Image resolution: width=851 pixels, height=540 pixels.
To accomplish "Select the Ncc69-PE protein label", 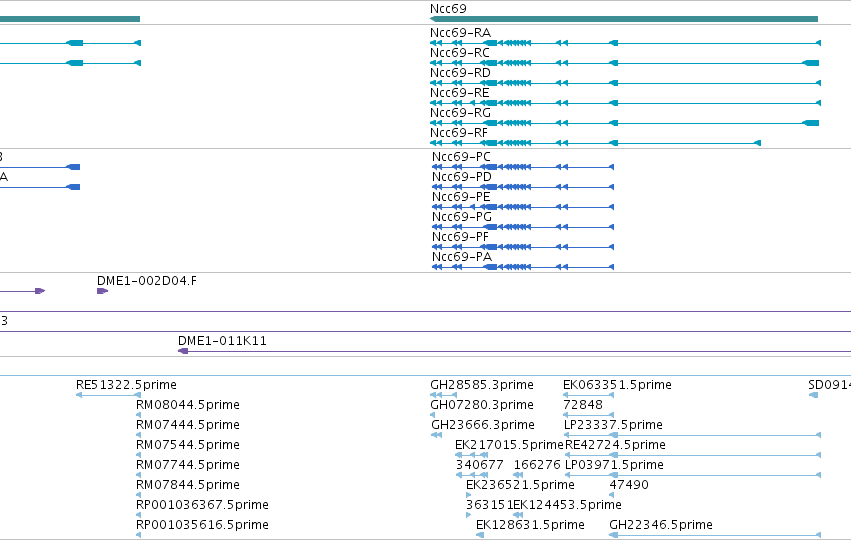I will (461, 197).
